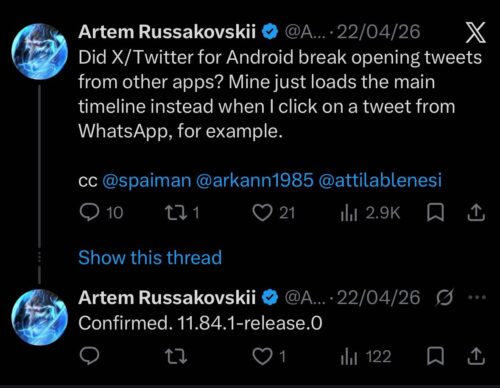The image size is (500, 388).
Task: Click the X logo in top corner
Action: click(x=476, y=32)
